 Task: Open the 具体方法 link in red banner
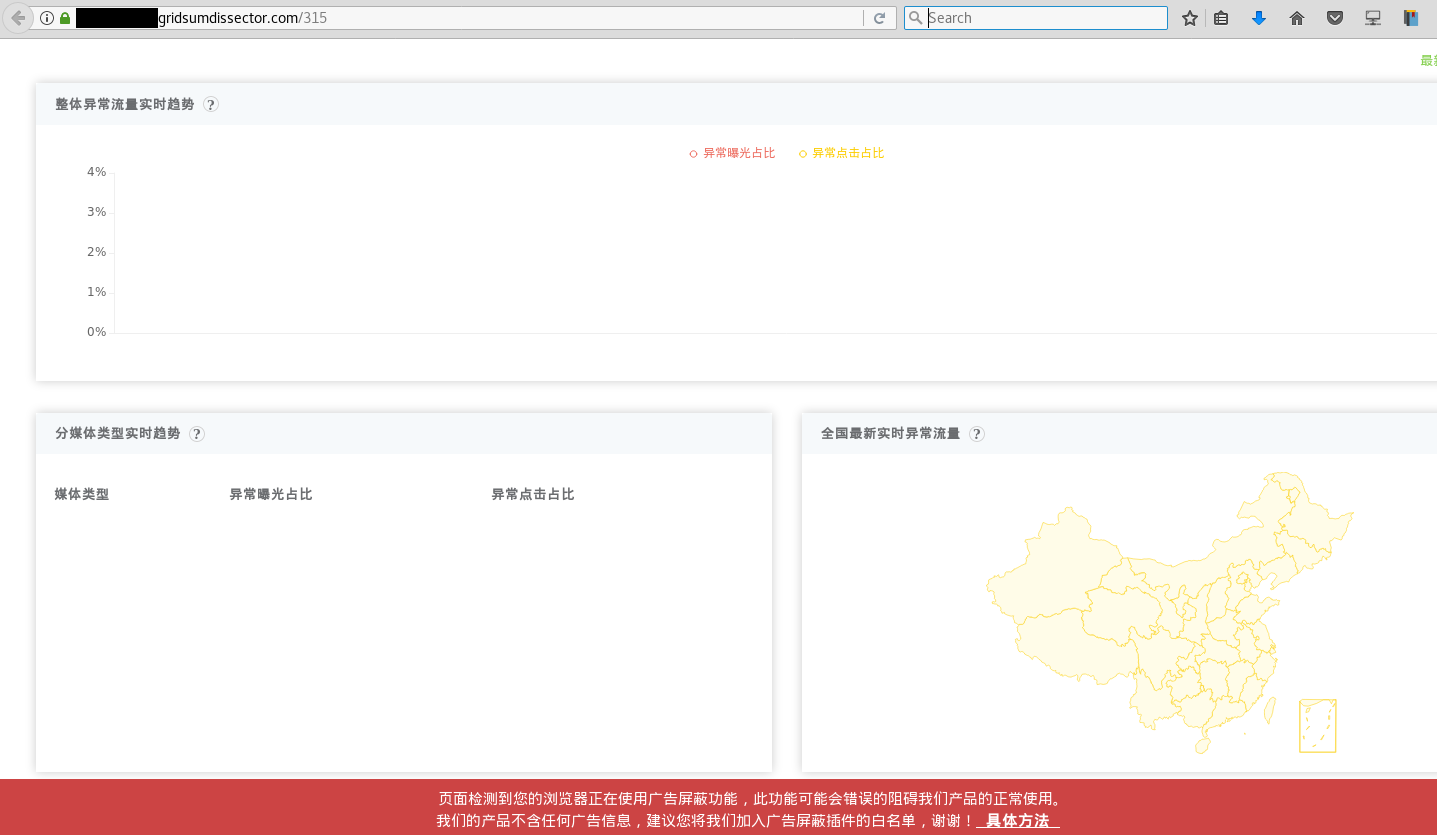tap(1018, 821)
